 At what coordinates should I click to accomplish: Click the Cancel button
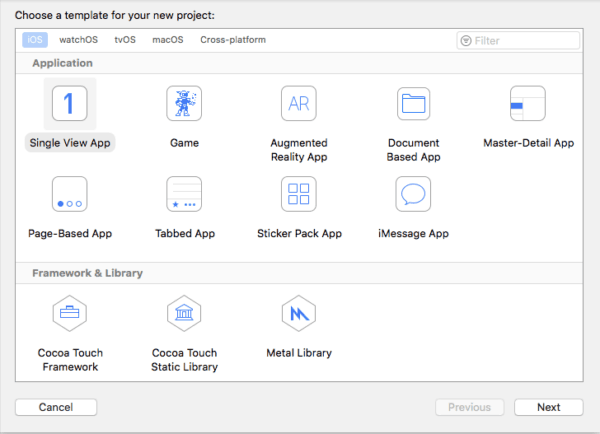tap(56, 407)
